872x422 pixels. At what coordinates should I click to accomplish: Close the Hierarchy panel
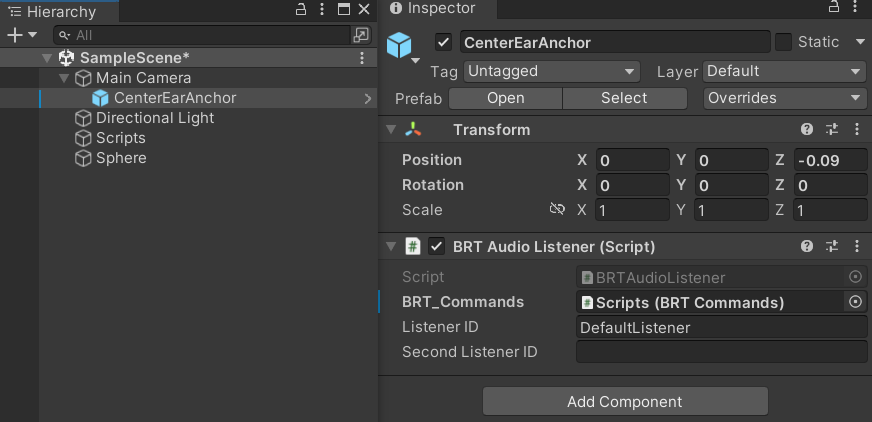coord(364,9)
